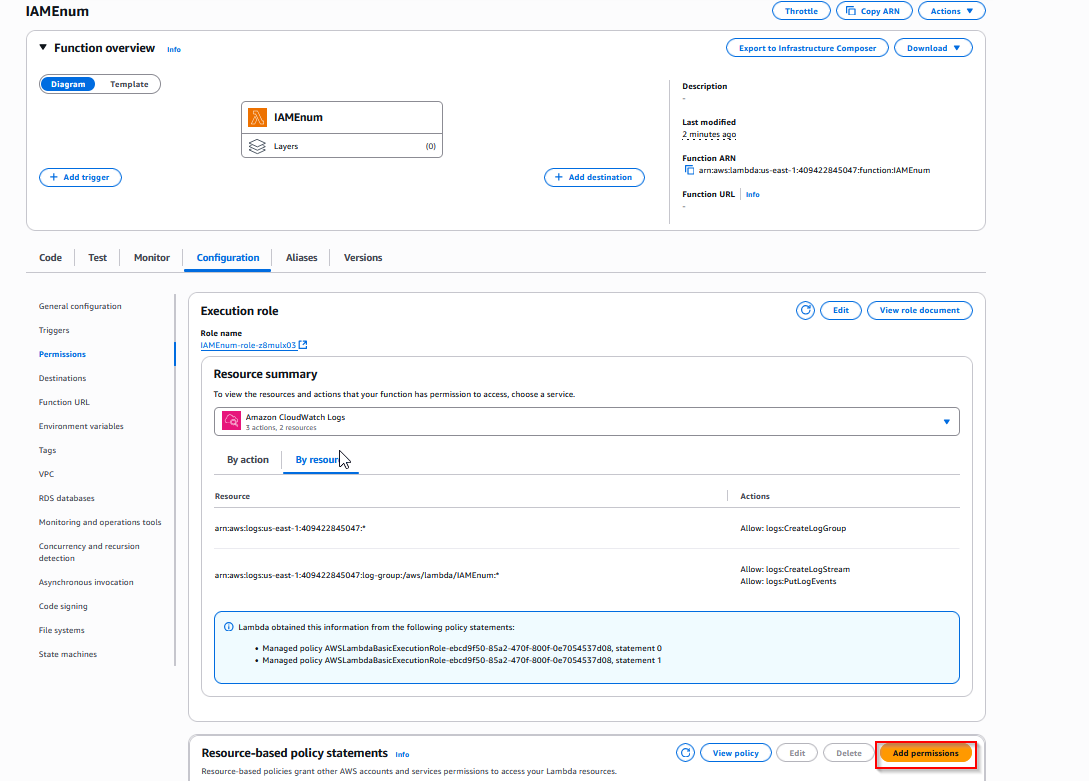Edit the execution role

(841, 310)
